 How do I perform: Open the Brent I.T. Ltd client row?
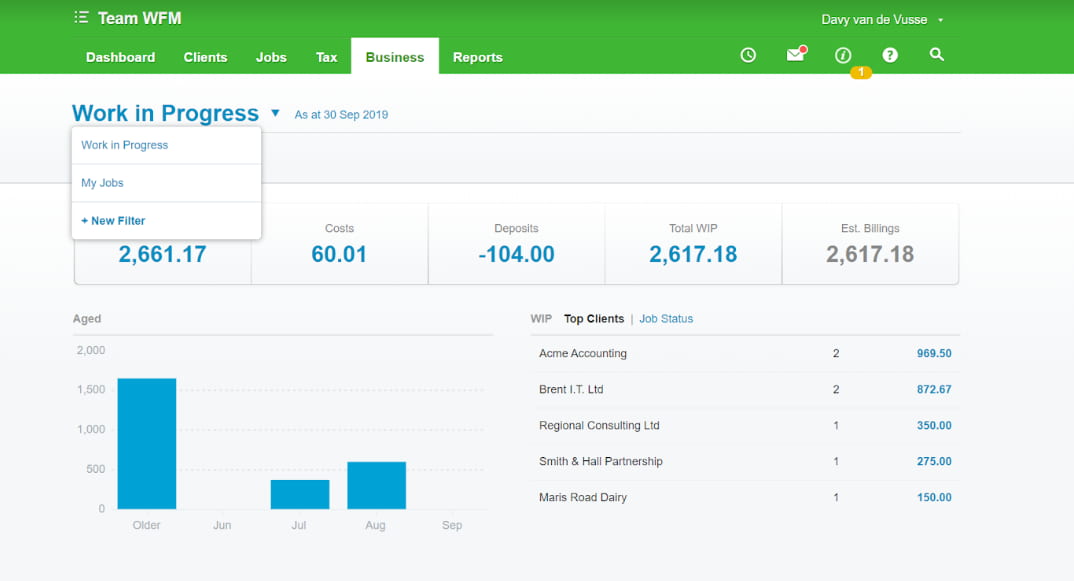click(571, 389)
